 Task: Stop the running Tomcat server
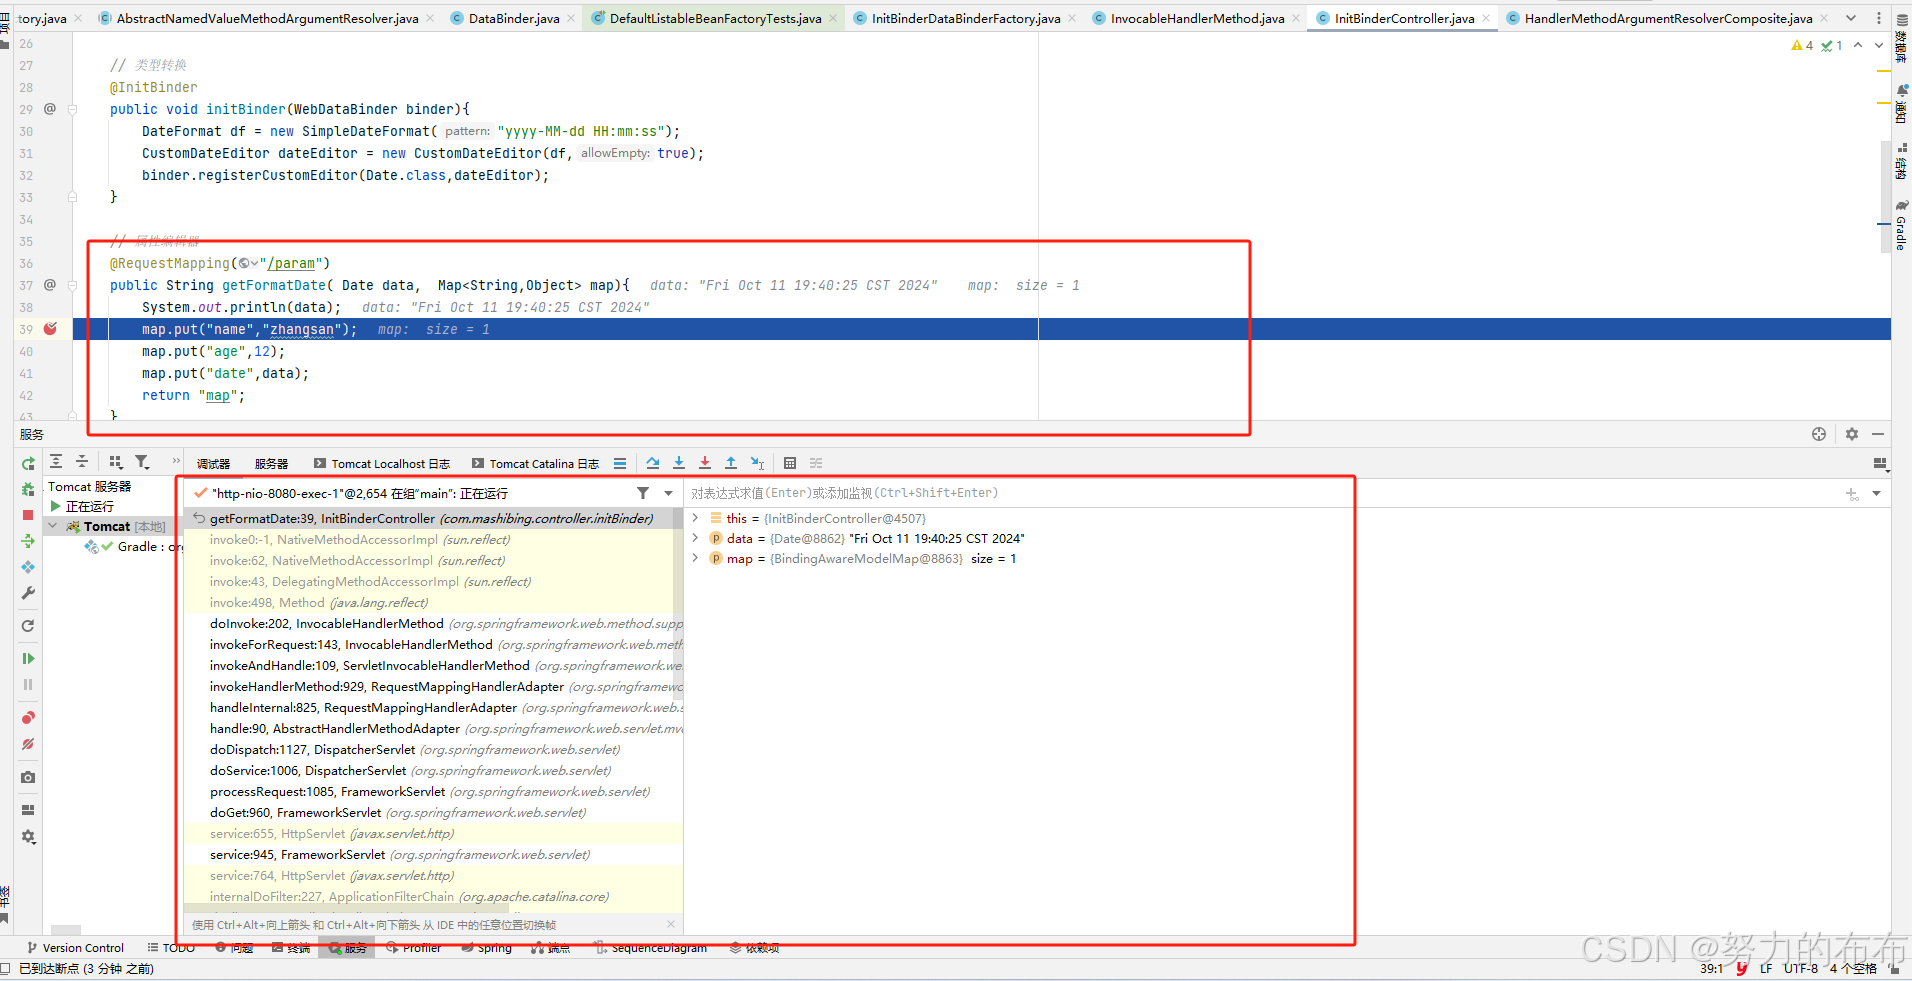28,515
